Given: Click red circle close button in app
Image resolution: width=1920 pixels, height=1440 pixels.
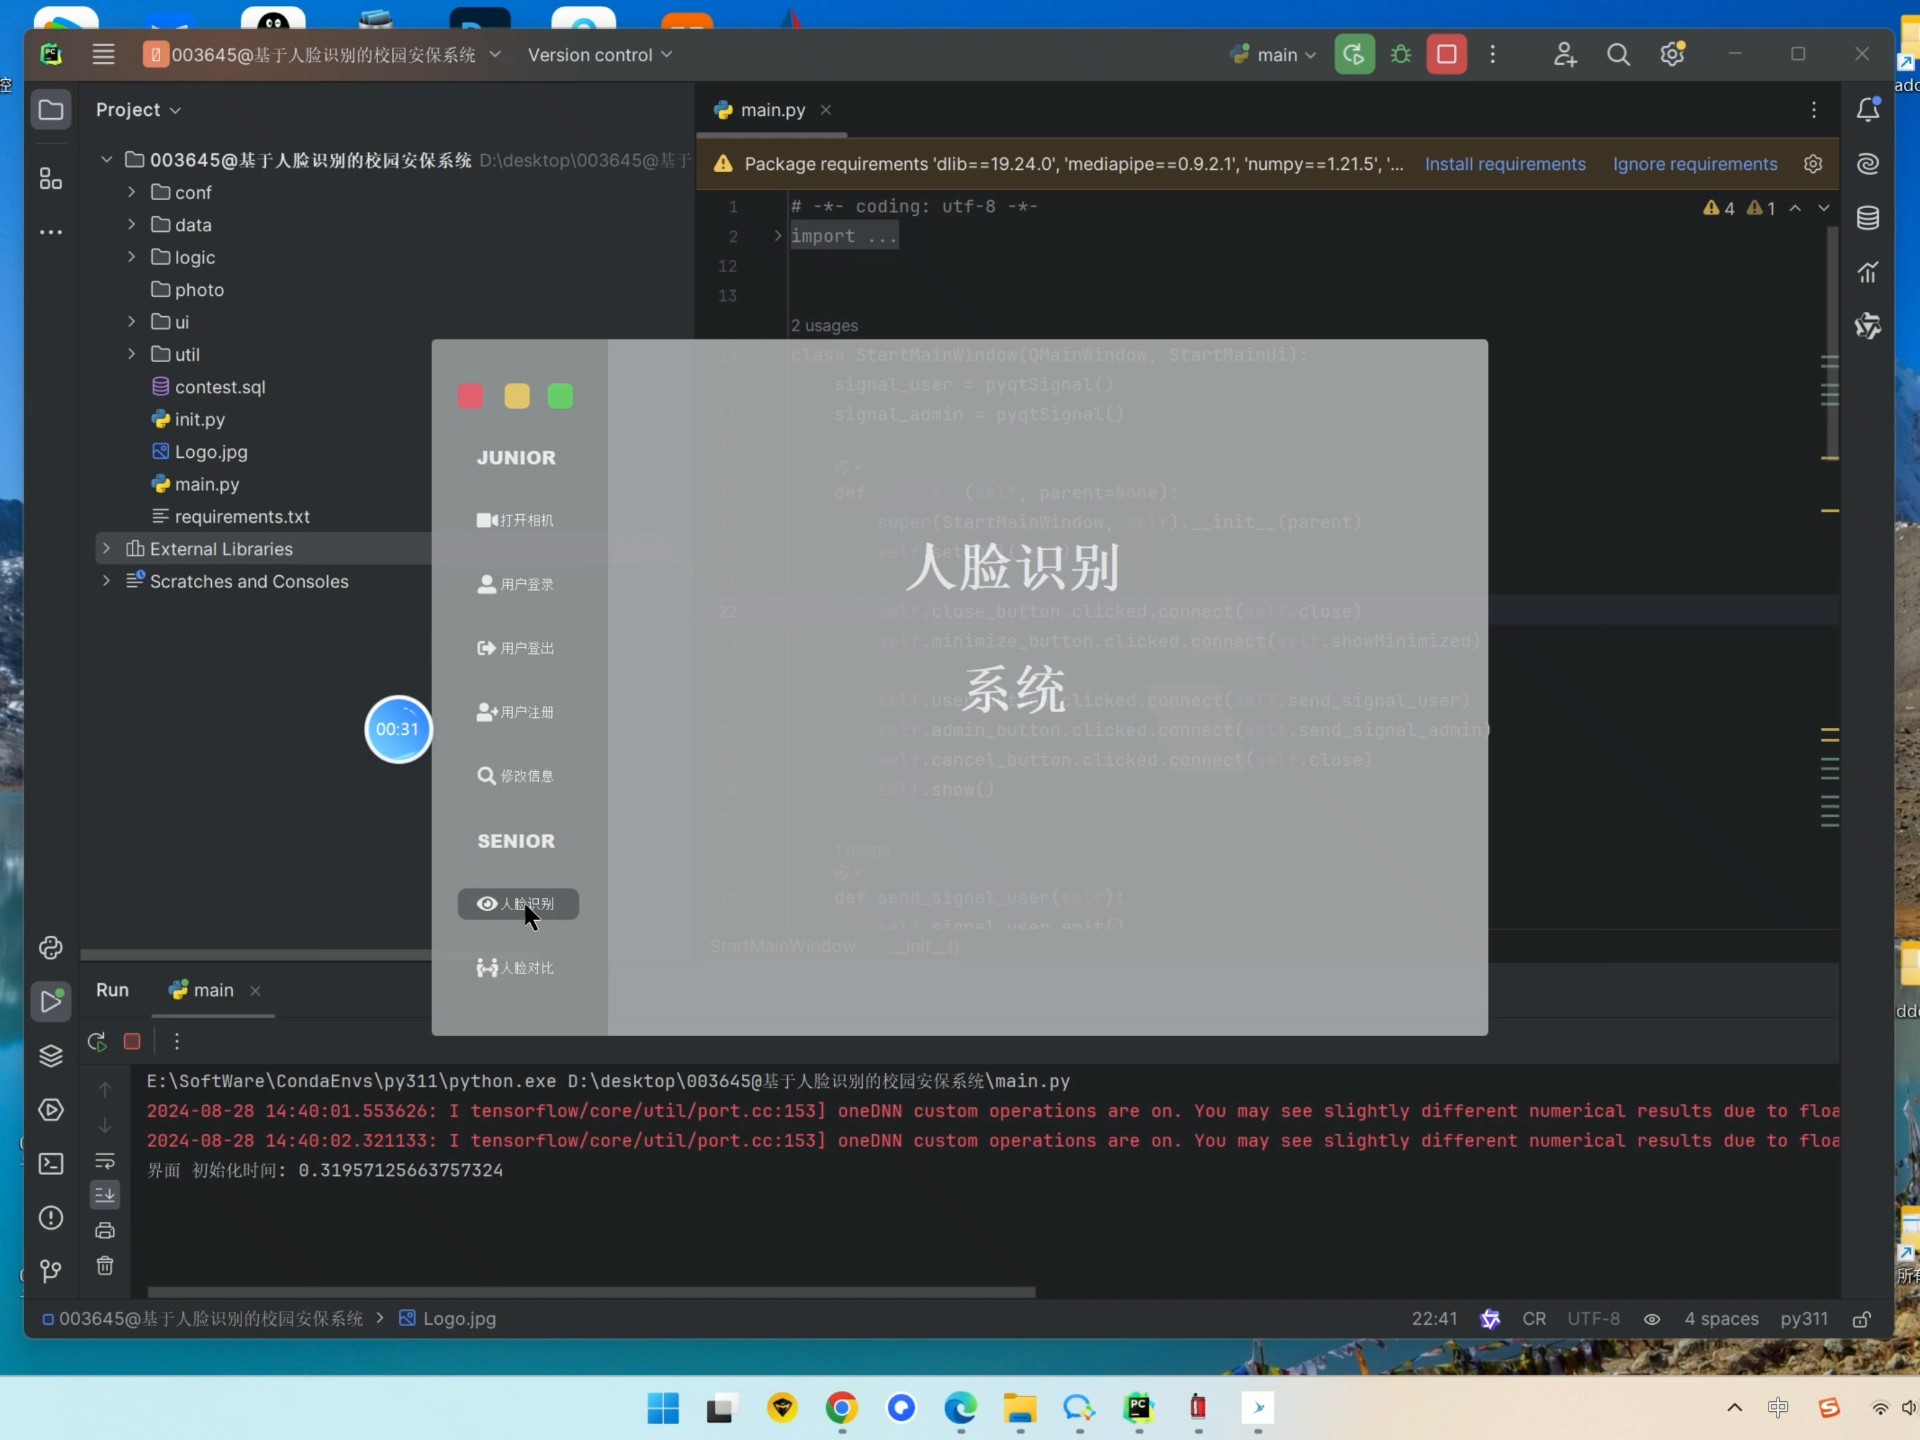Looking at the screenshot, I should click(470, 396).
